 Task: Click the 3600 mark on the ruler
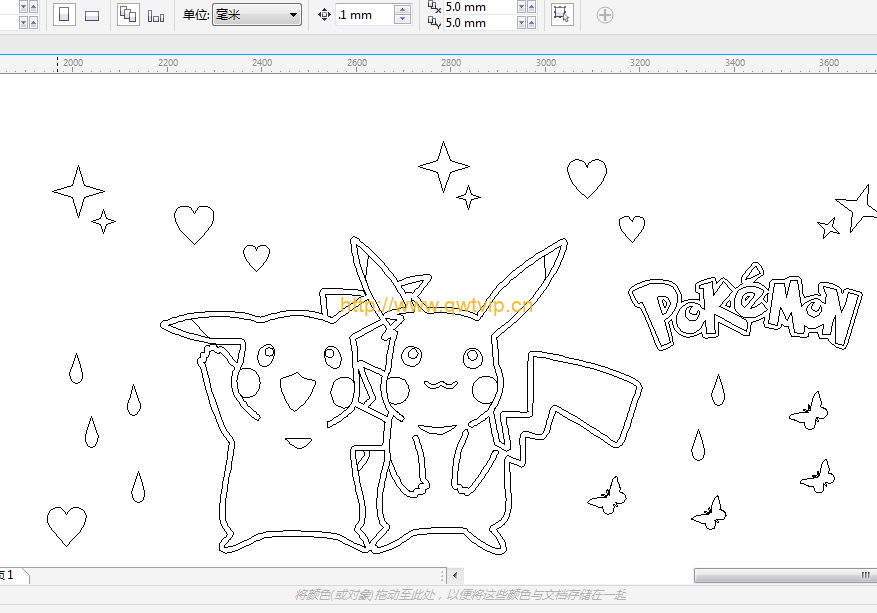(829, 63)
